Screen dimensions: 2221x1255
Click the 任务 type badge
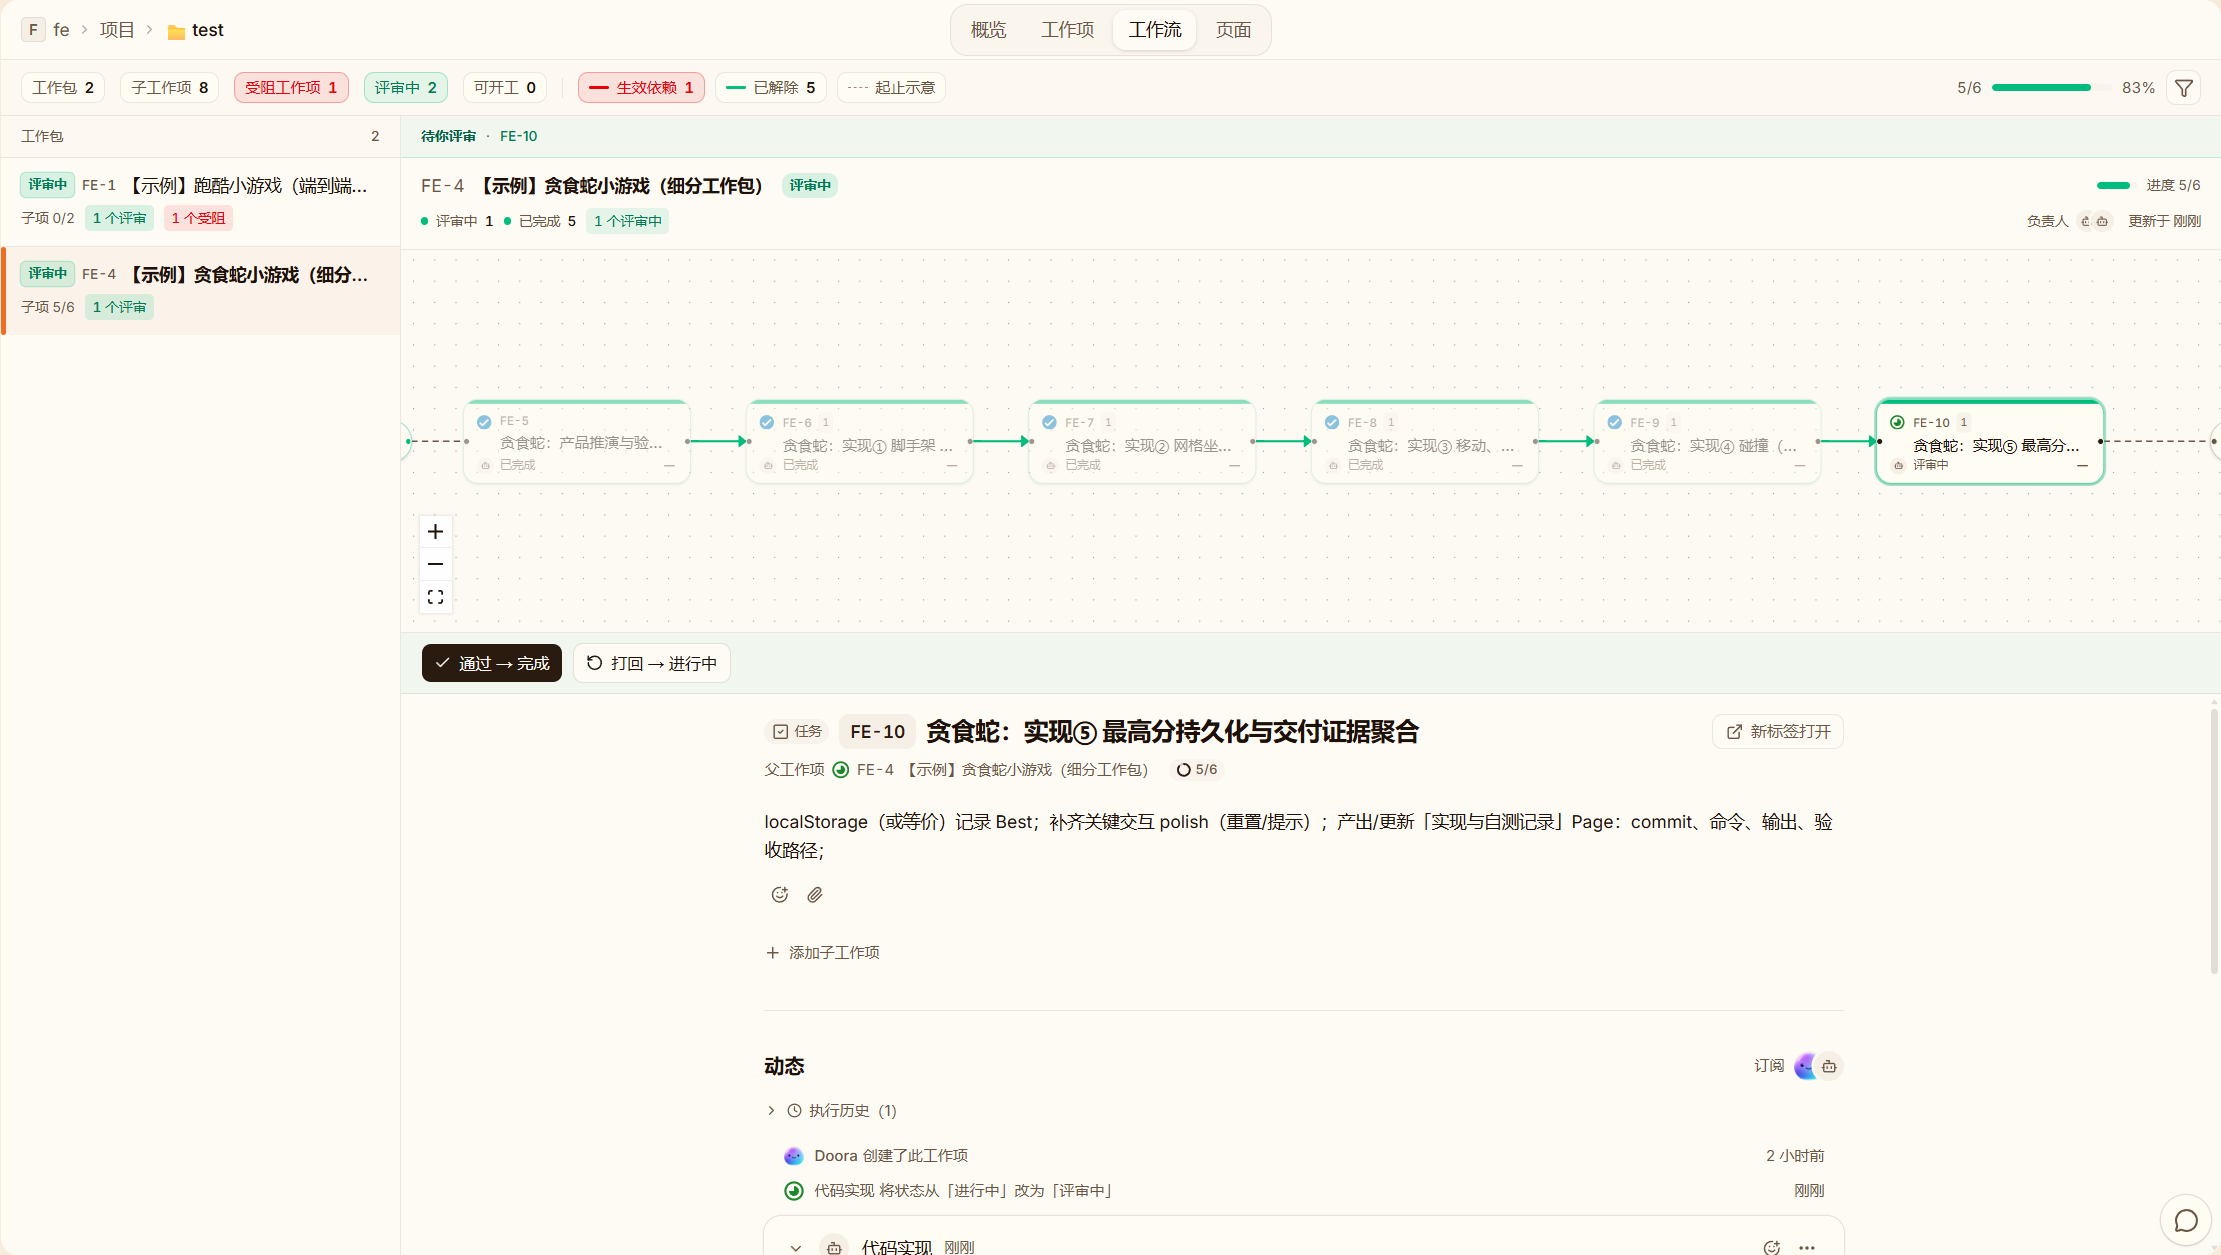click(797, 731)
